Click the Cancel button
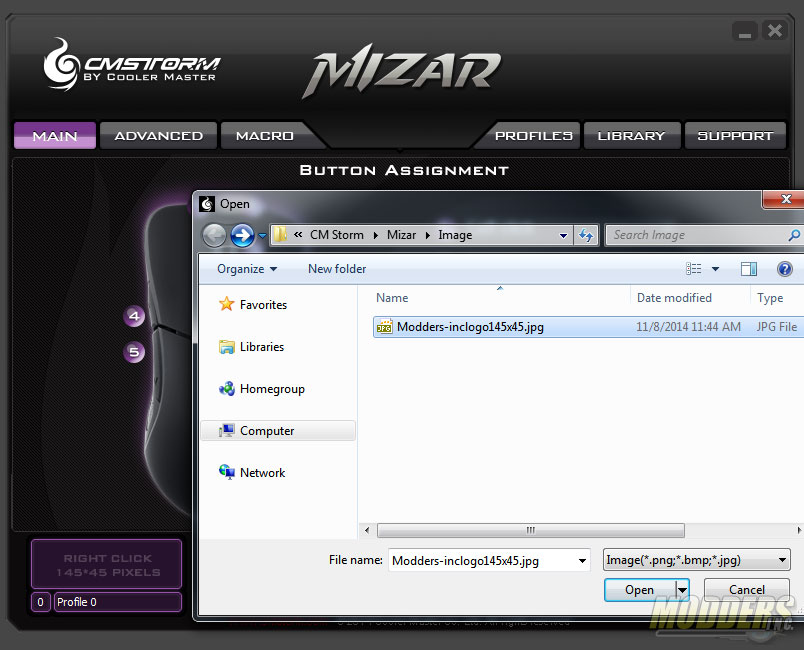The image size is (804, 650). point(747,590)
